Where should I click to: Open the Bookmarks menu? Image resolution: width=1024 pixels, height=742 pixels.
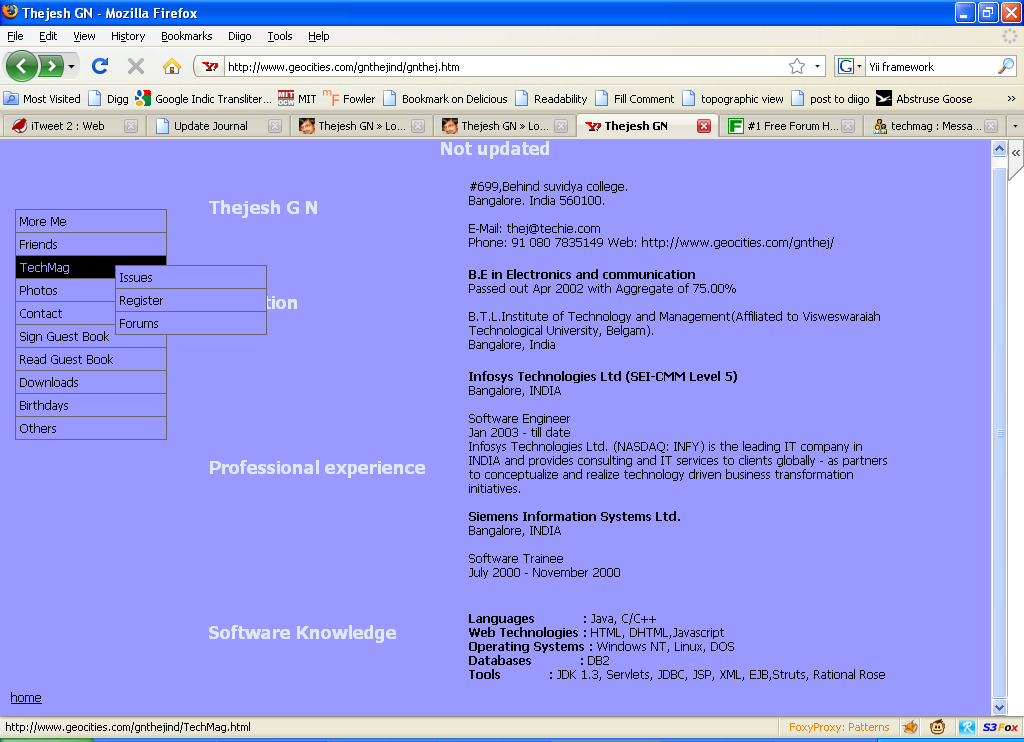coord(187,36)
